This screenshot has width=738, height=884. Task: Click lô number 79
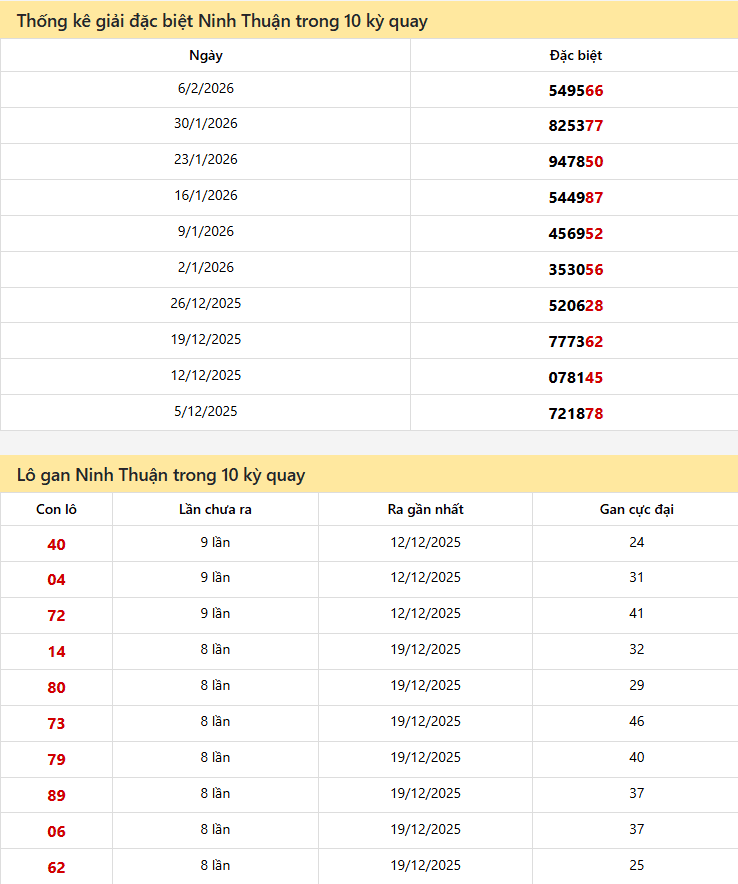[56, 760]
